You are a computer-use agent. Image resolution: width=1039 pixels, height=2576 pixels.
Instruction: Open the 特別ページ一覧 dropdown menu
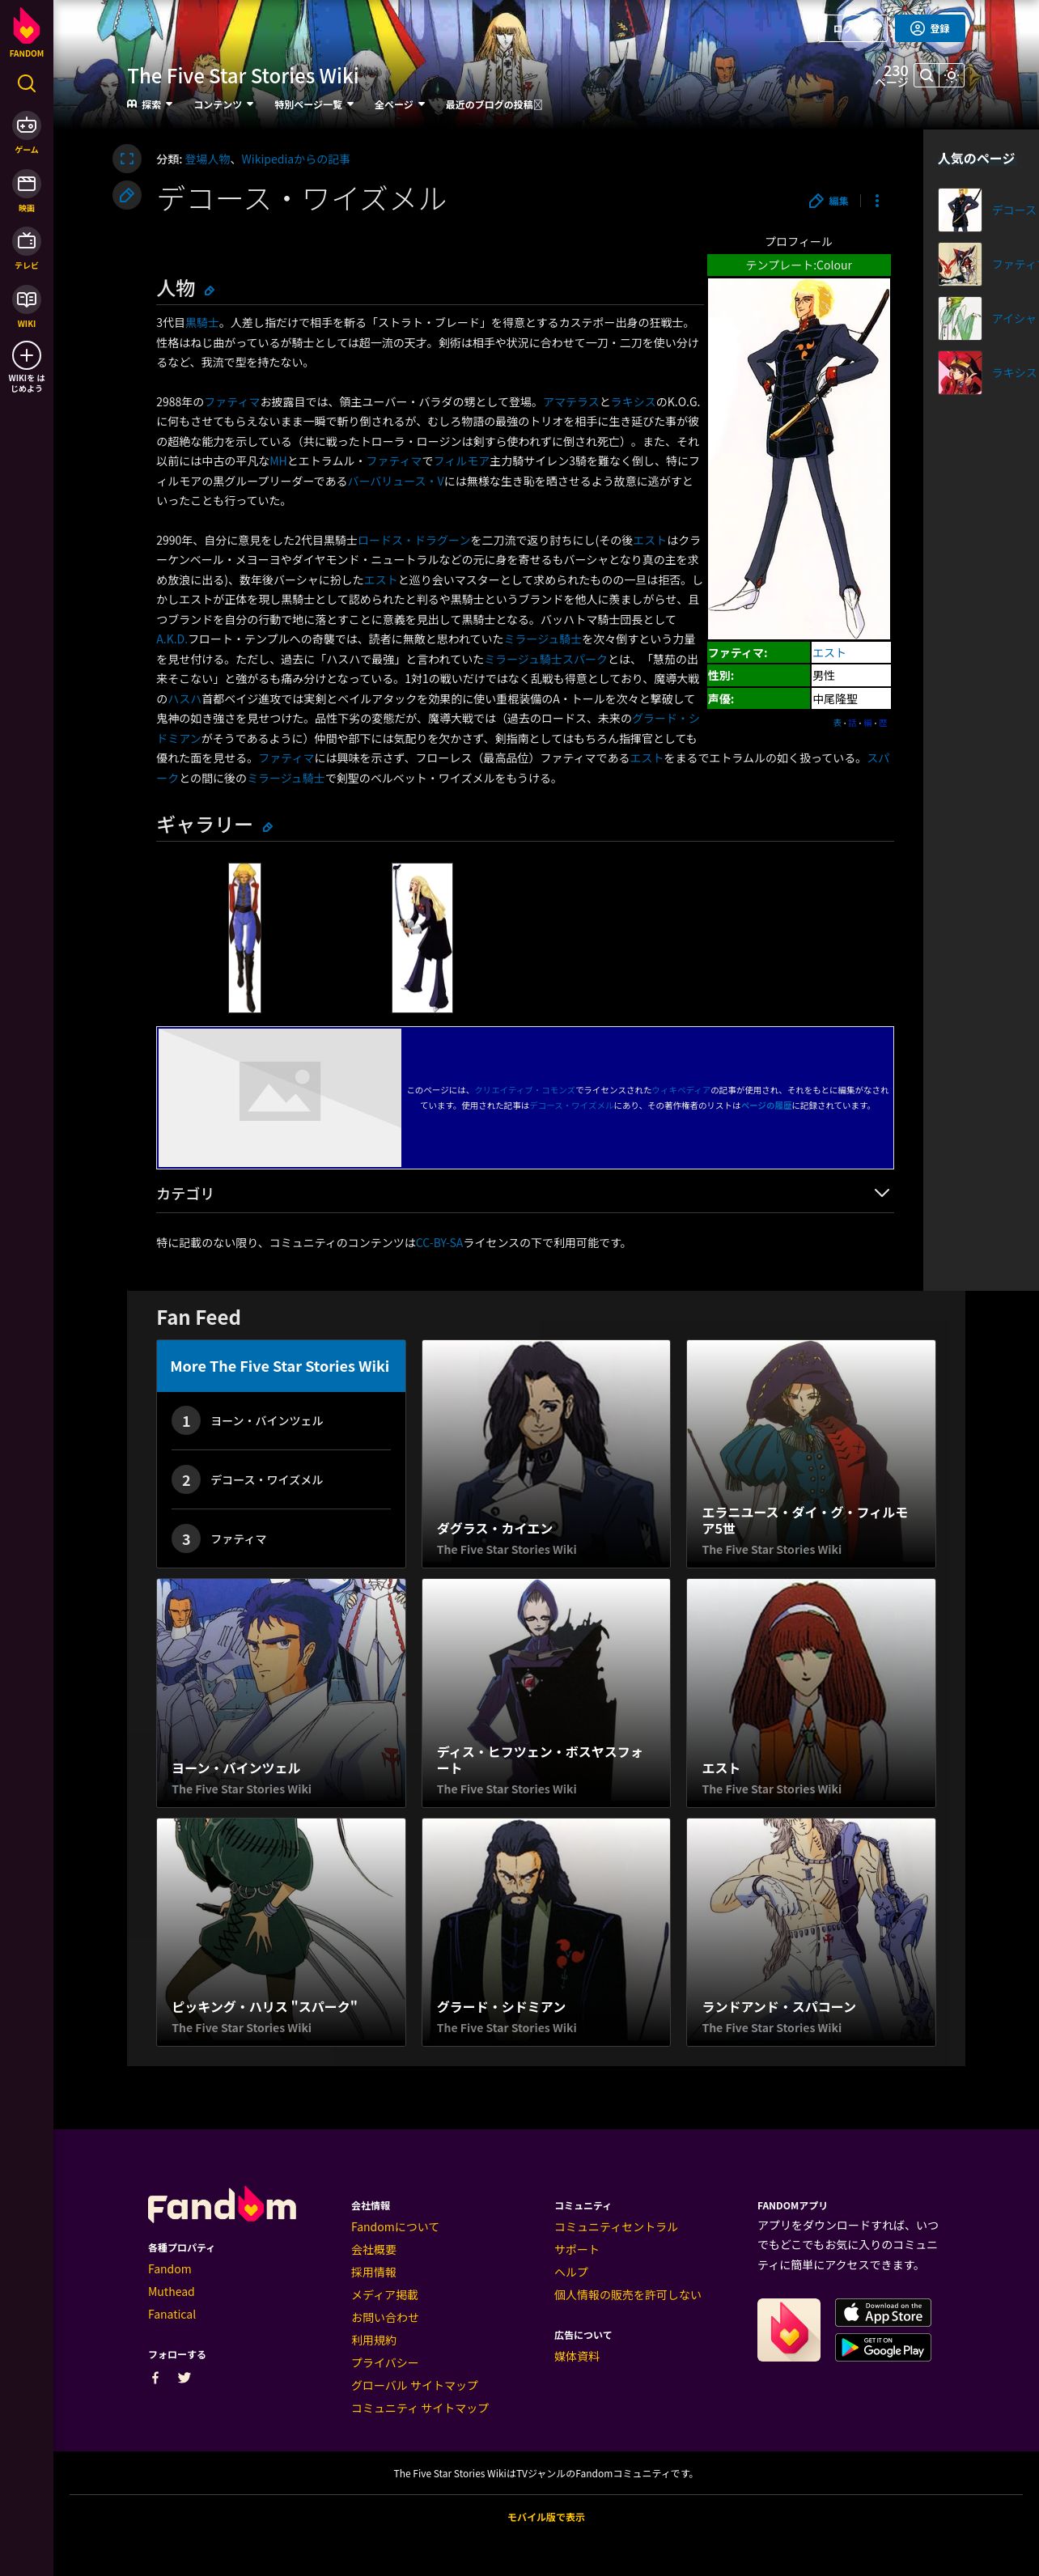(314, 104)
